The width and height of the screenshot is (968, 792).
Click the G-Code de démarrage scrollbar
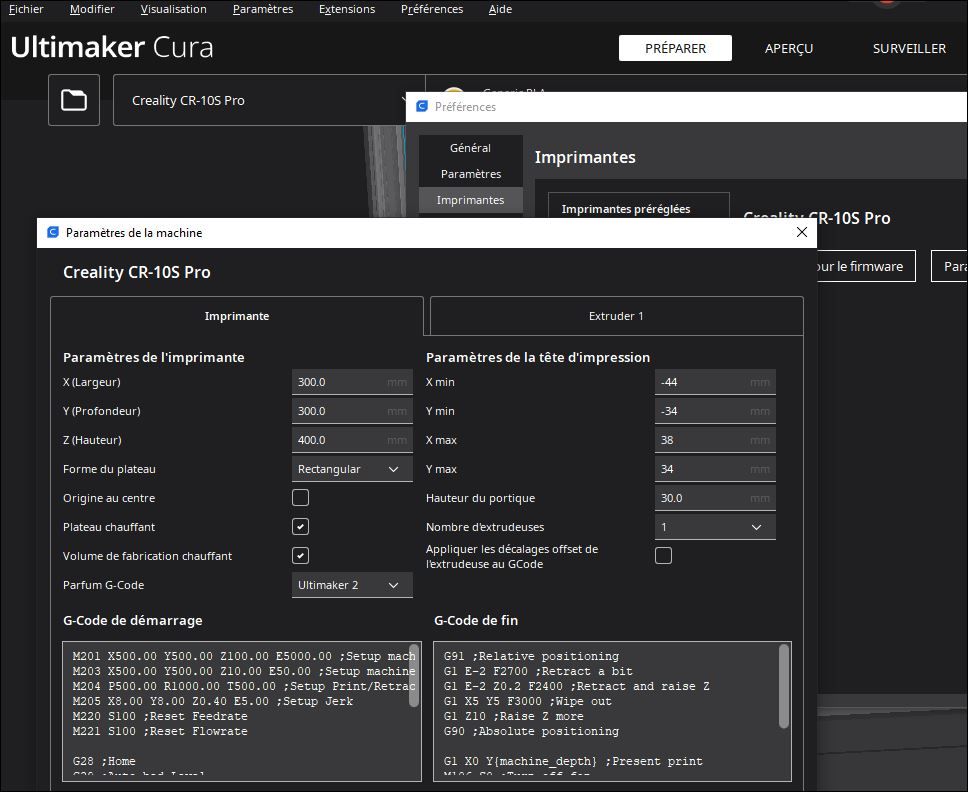pyautogui.click(x=414, y=676)
